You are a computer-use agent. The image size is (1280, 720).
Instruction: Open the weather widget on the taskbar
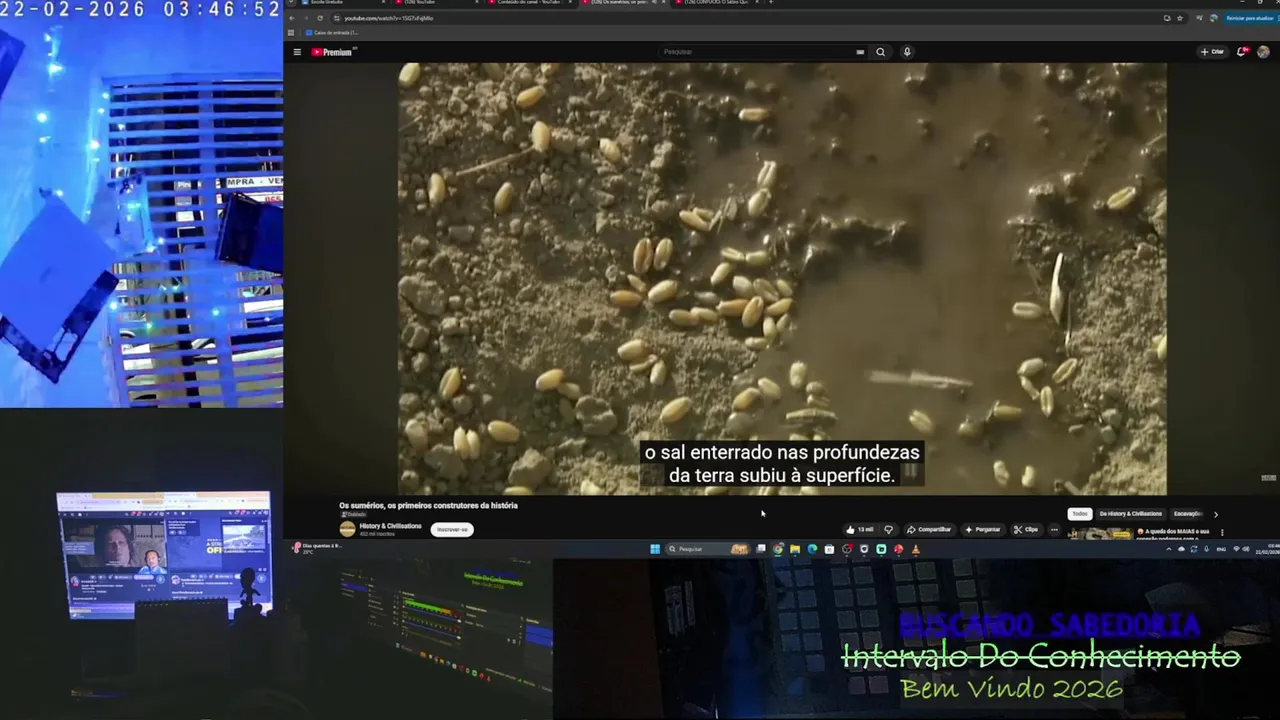(x=317, y=548)
